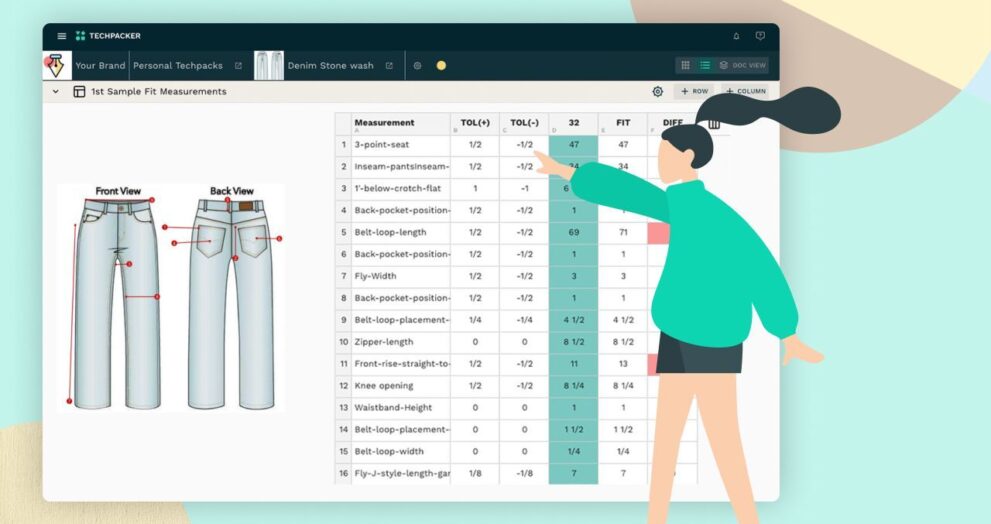Screen dimensions: 991x524
Task: Click the table settings gear icon
Action: coord(657,91)
